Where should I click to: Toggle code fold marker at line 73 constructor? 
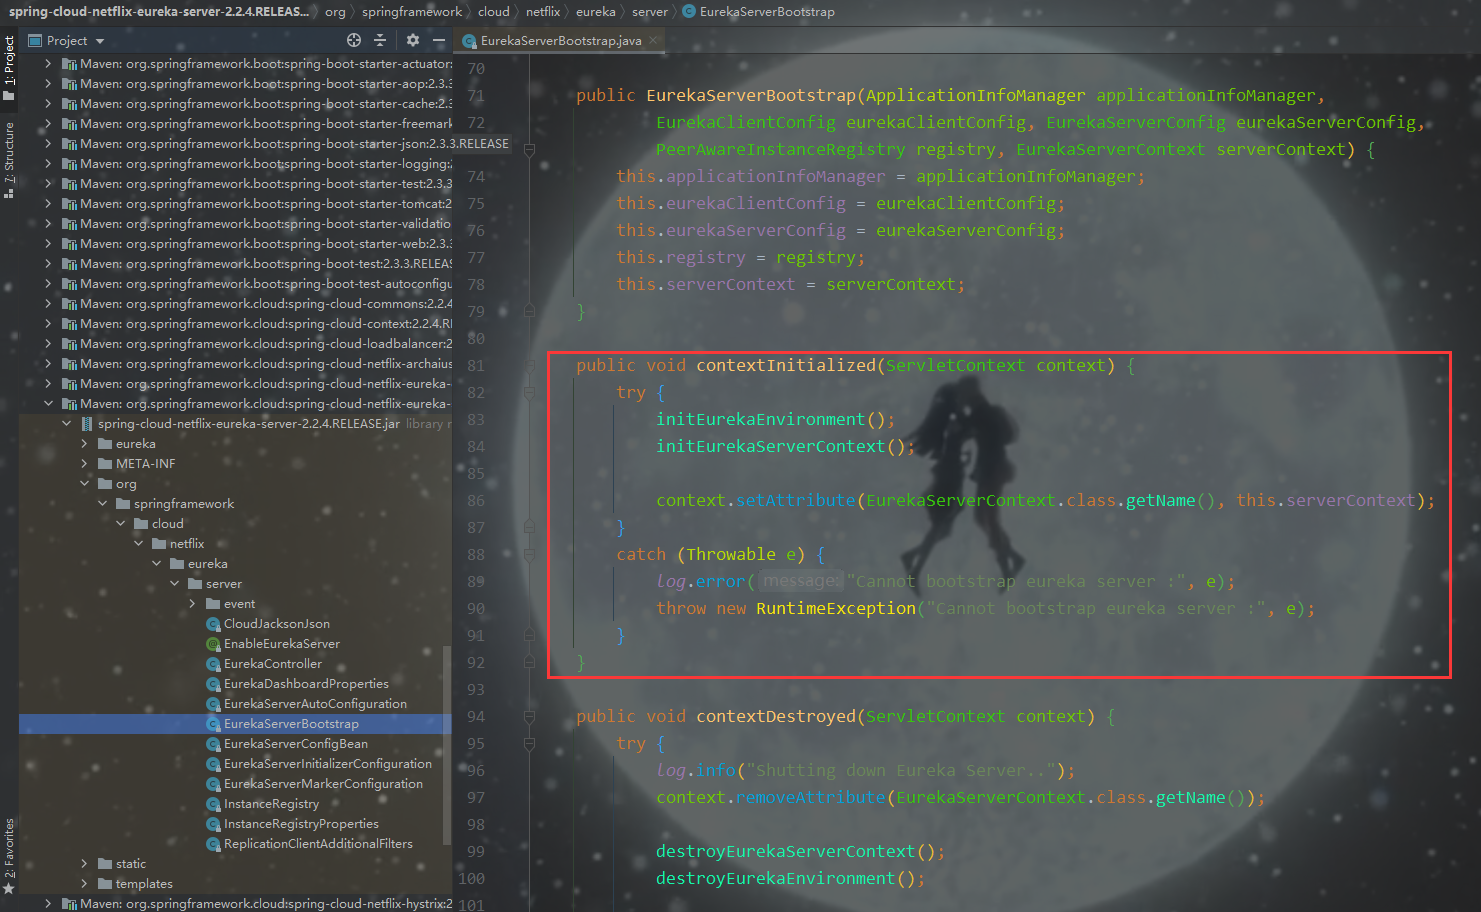(529, 150)
